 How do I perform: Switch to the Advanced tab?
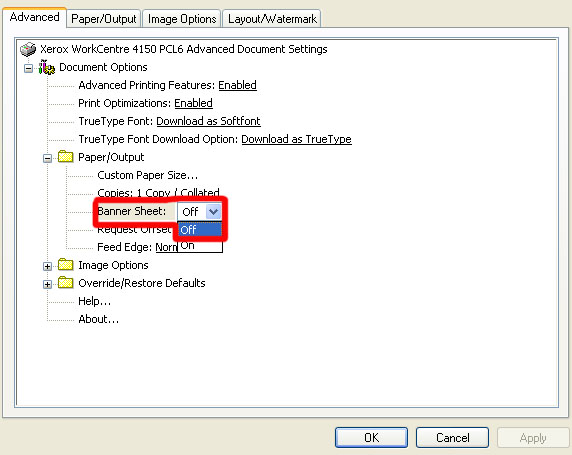(35, 17)
